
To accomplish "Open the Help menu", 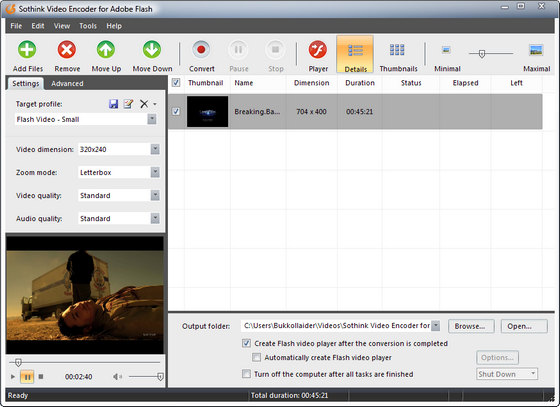I will (x=114, y=26).
